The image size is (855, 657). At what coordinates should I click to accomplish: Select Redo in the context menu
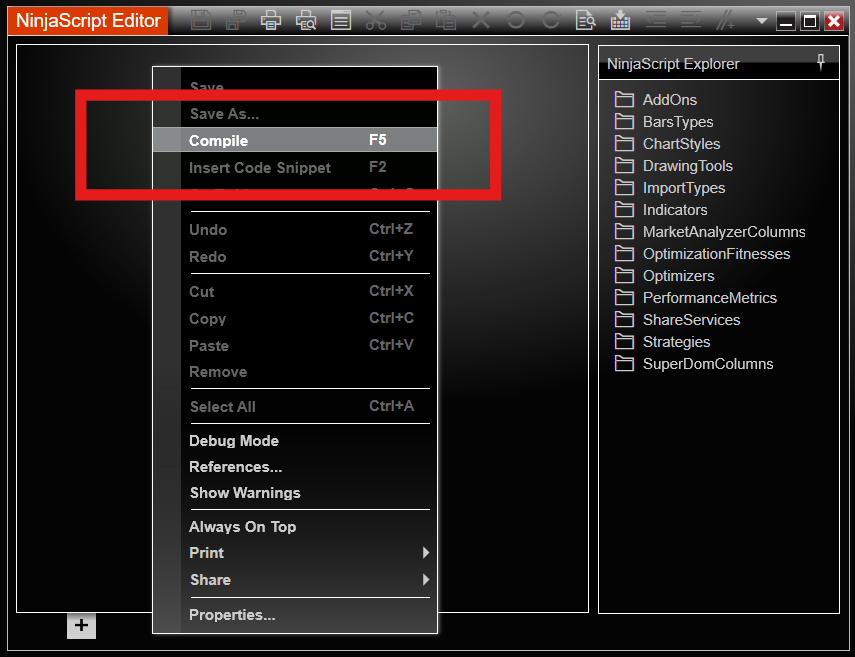[295, 256]
